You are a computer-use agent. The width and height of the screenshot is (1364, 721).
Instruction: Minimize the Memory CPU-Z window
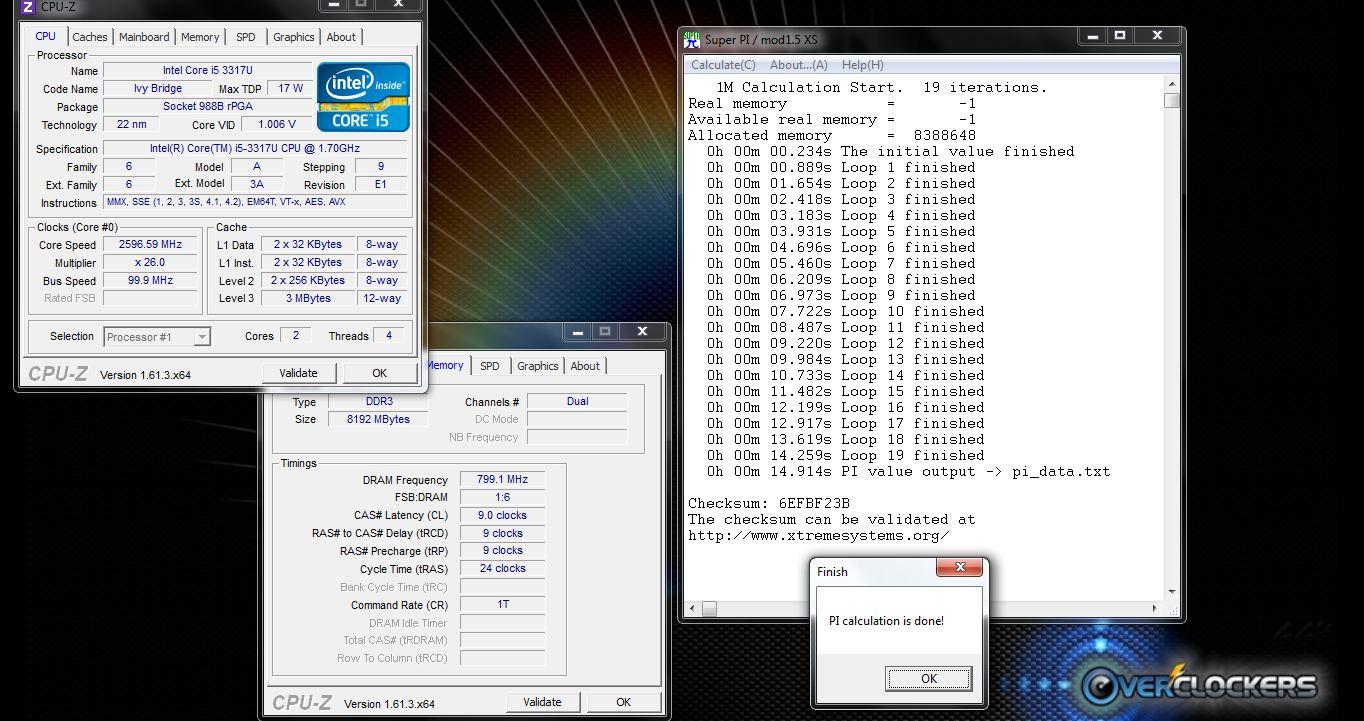point(578,331)
